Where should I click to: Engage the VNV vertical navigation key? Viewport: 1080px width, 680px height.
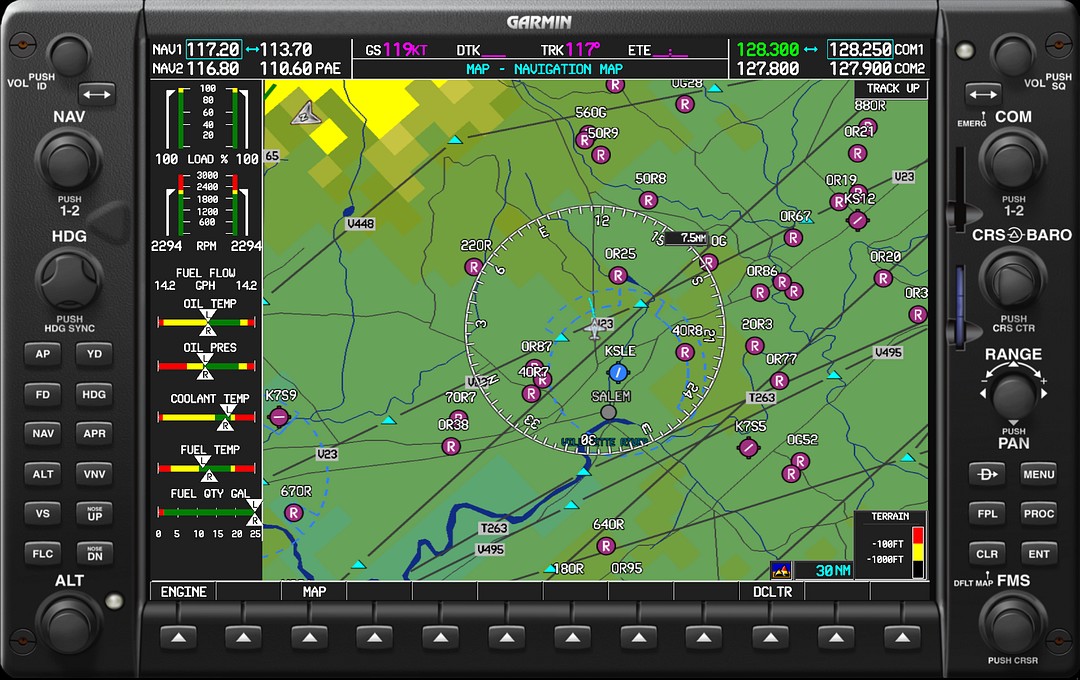tap(94, 474)
